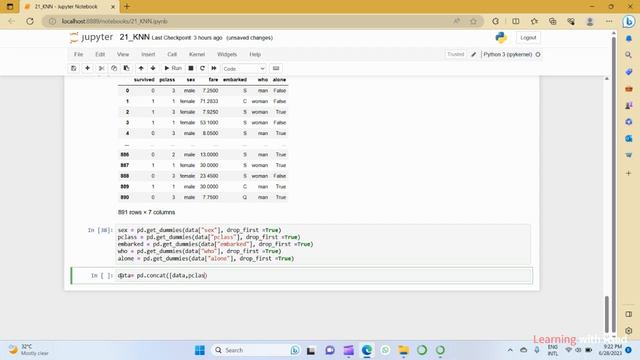The width and height of the screenshot is (640, 360).
Task: Open the File menu
Action: point(78,54)
